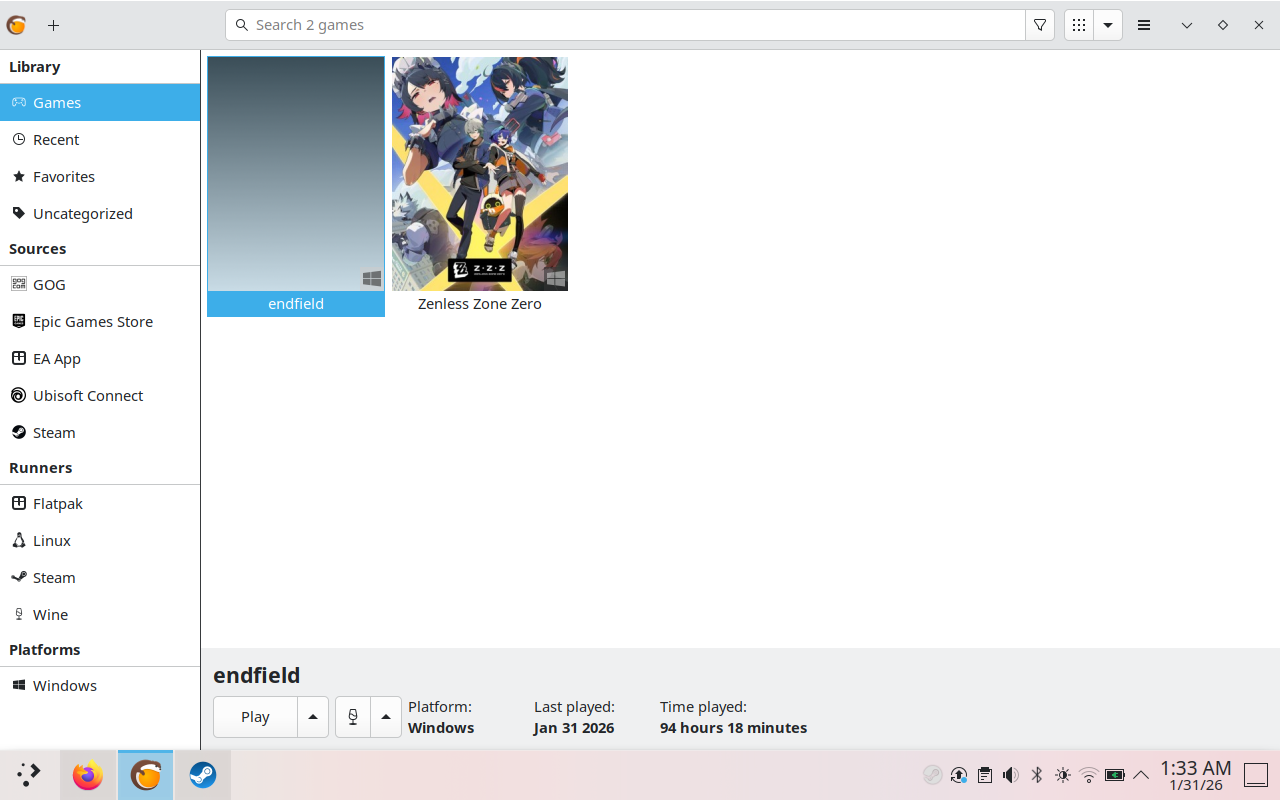Select Epic Games Store source

92,322
